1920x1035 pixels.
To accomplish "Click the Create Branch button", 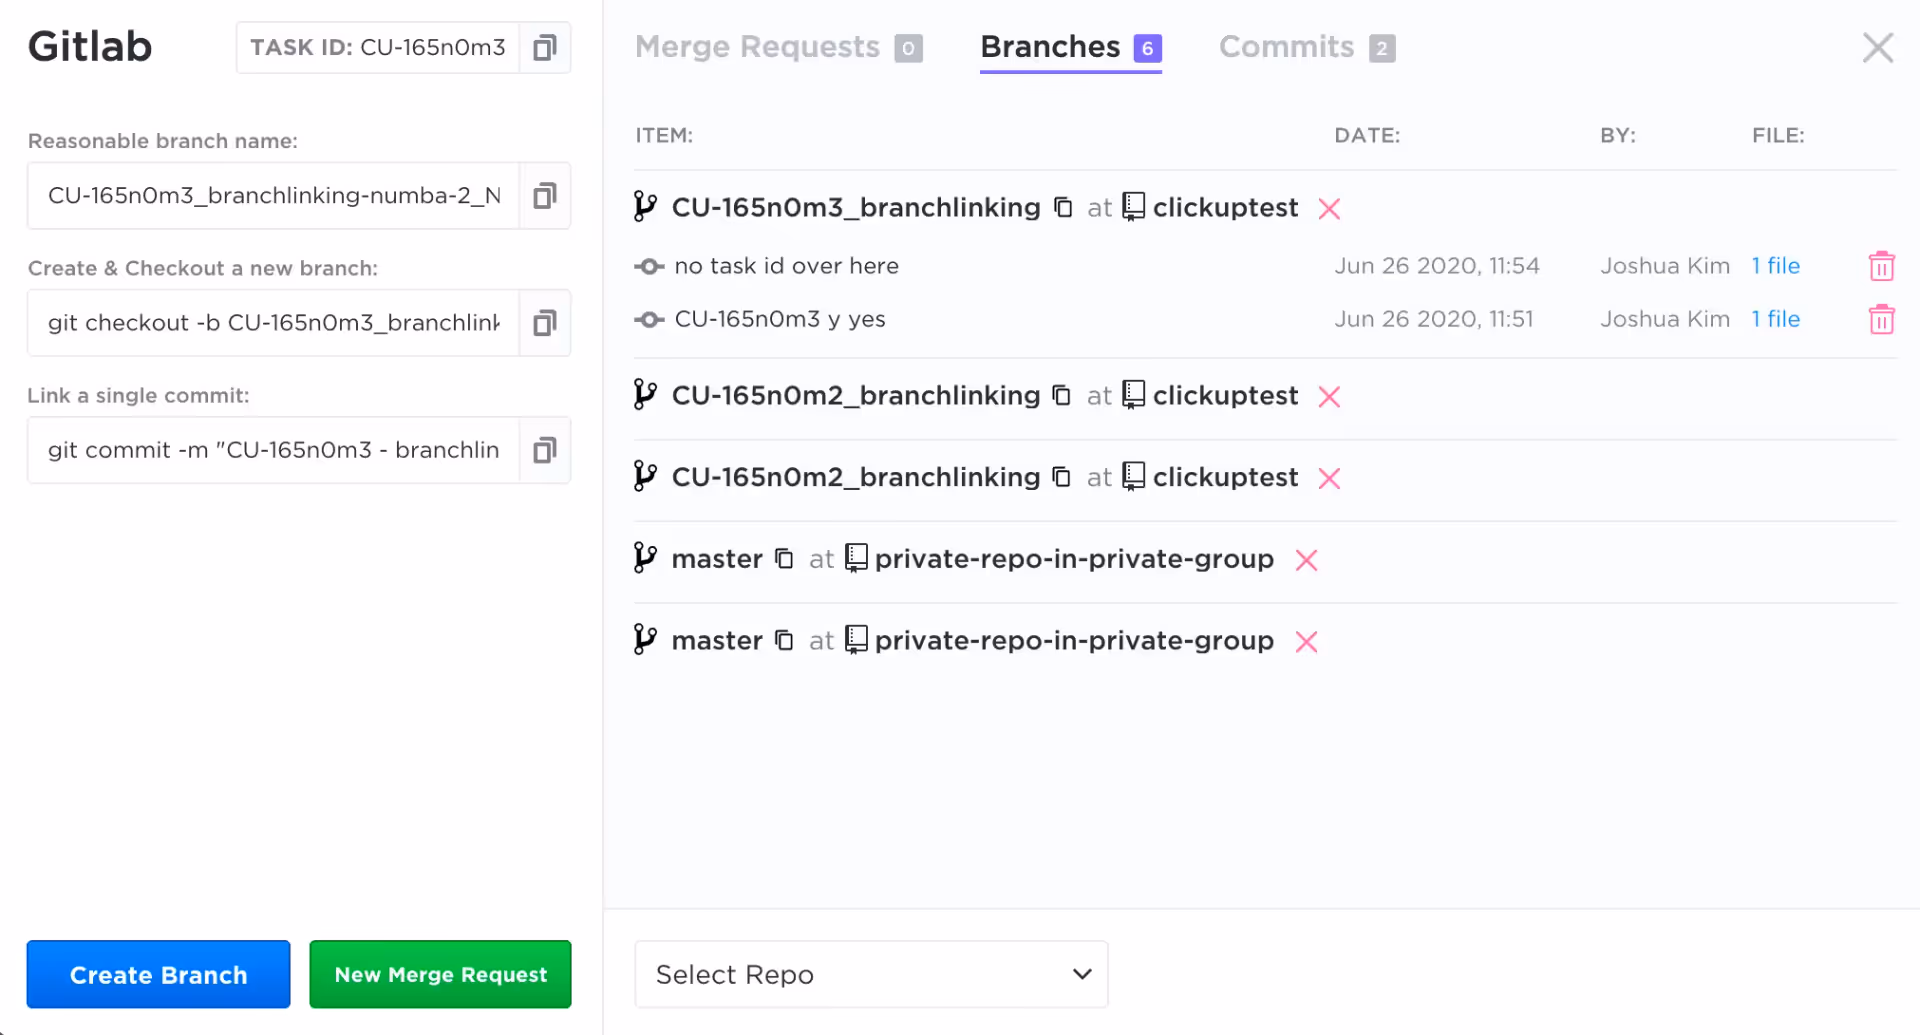I will click(x=158, y=974).
